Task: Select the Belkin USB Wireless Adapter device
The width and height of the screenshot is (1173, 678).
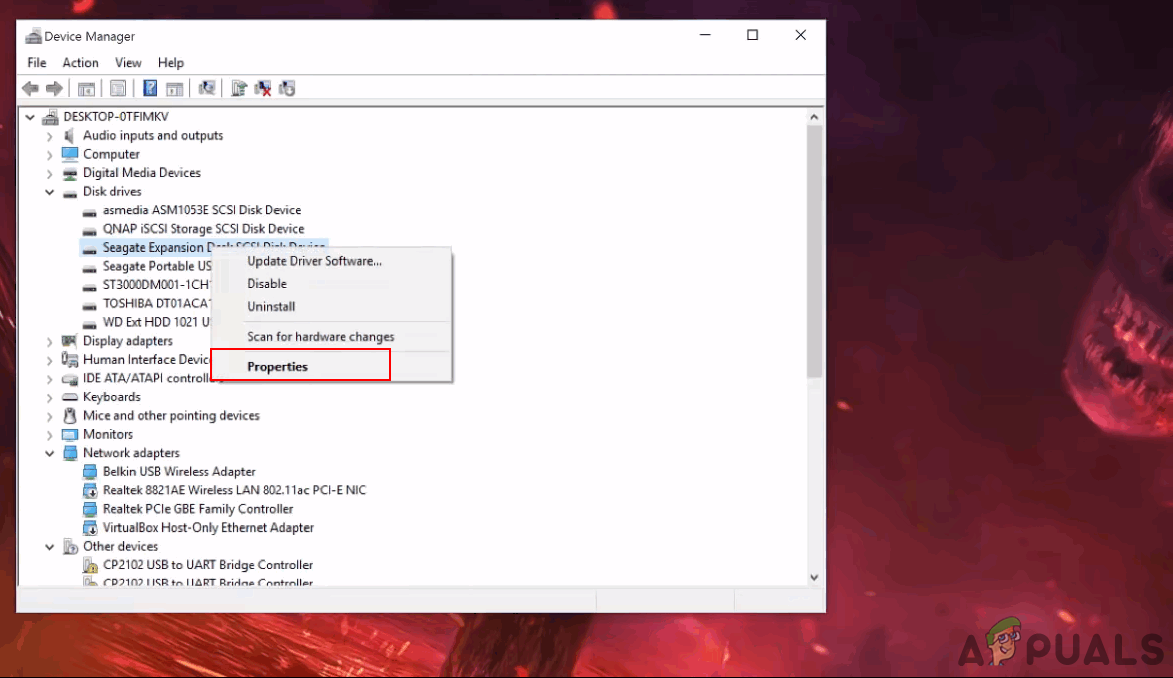Action: click(x=179, y=472)
